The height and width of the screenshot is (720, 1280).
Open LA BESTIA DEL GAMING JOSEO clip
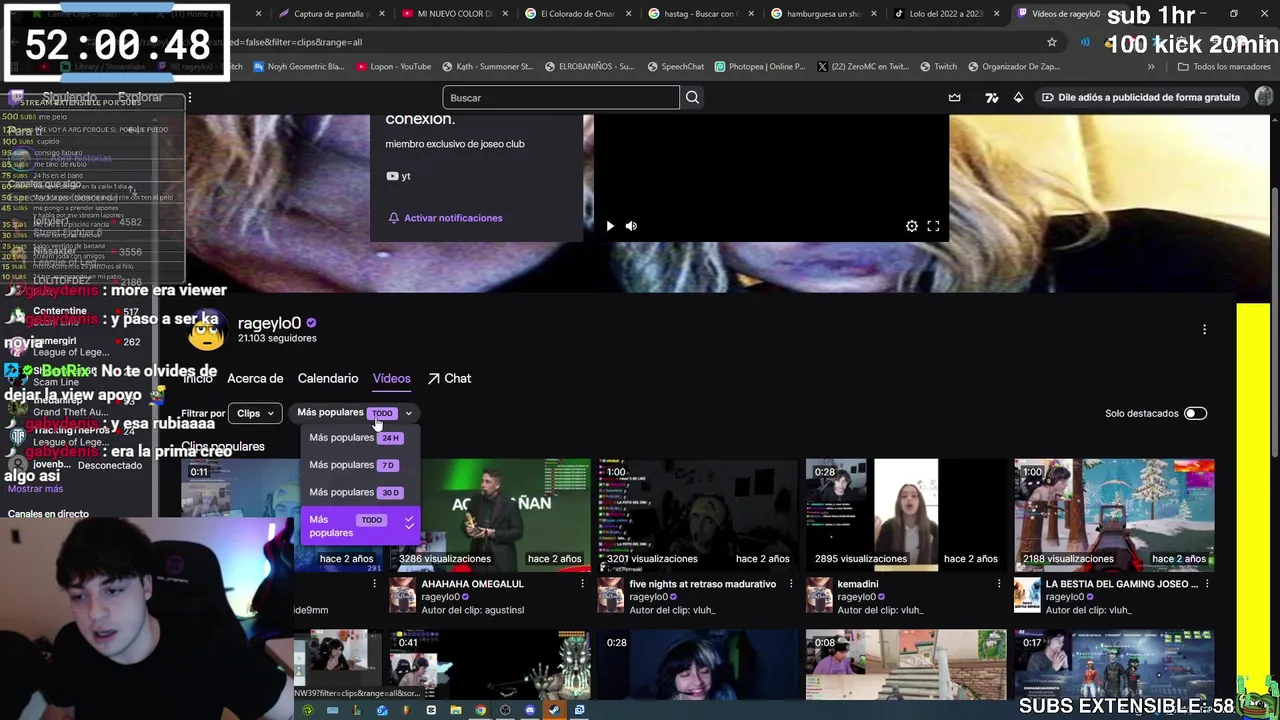pos(1121,584)
